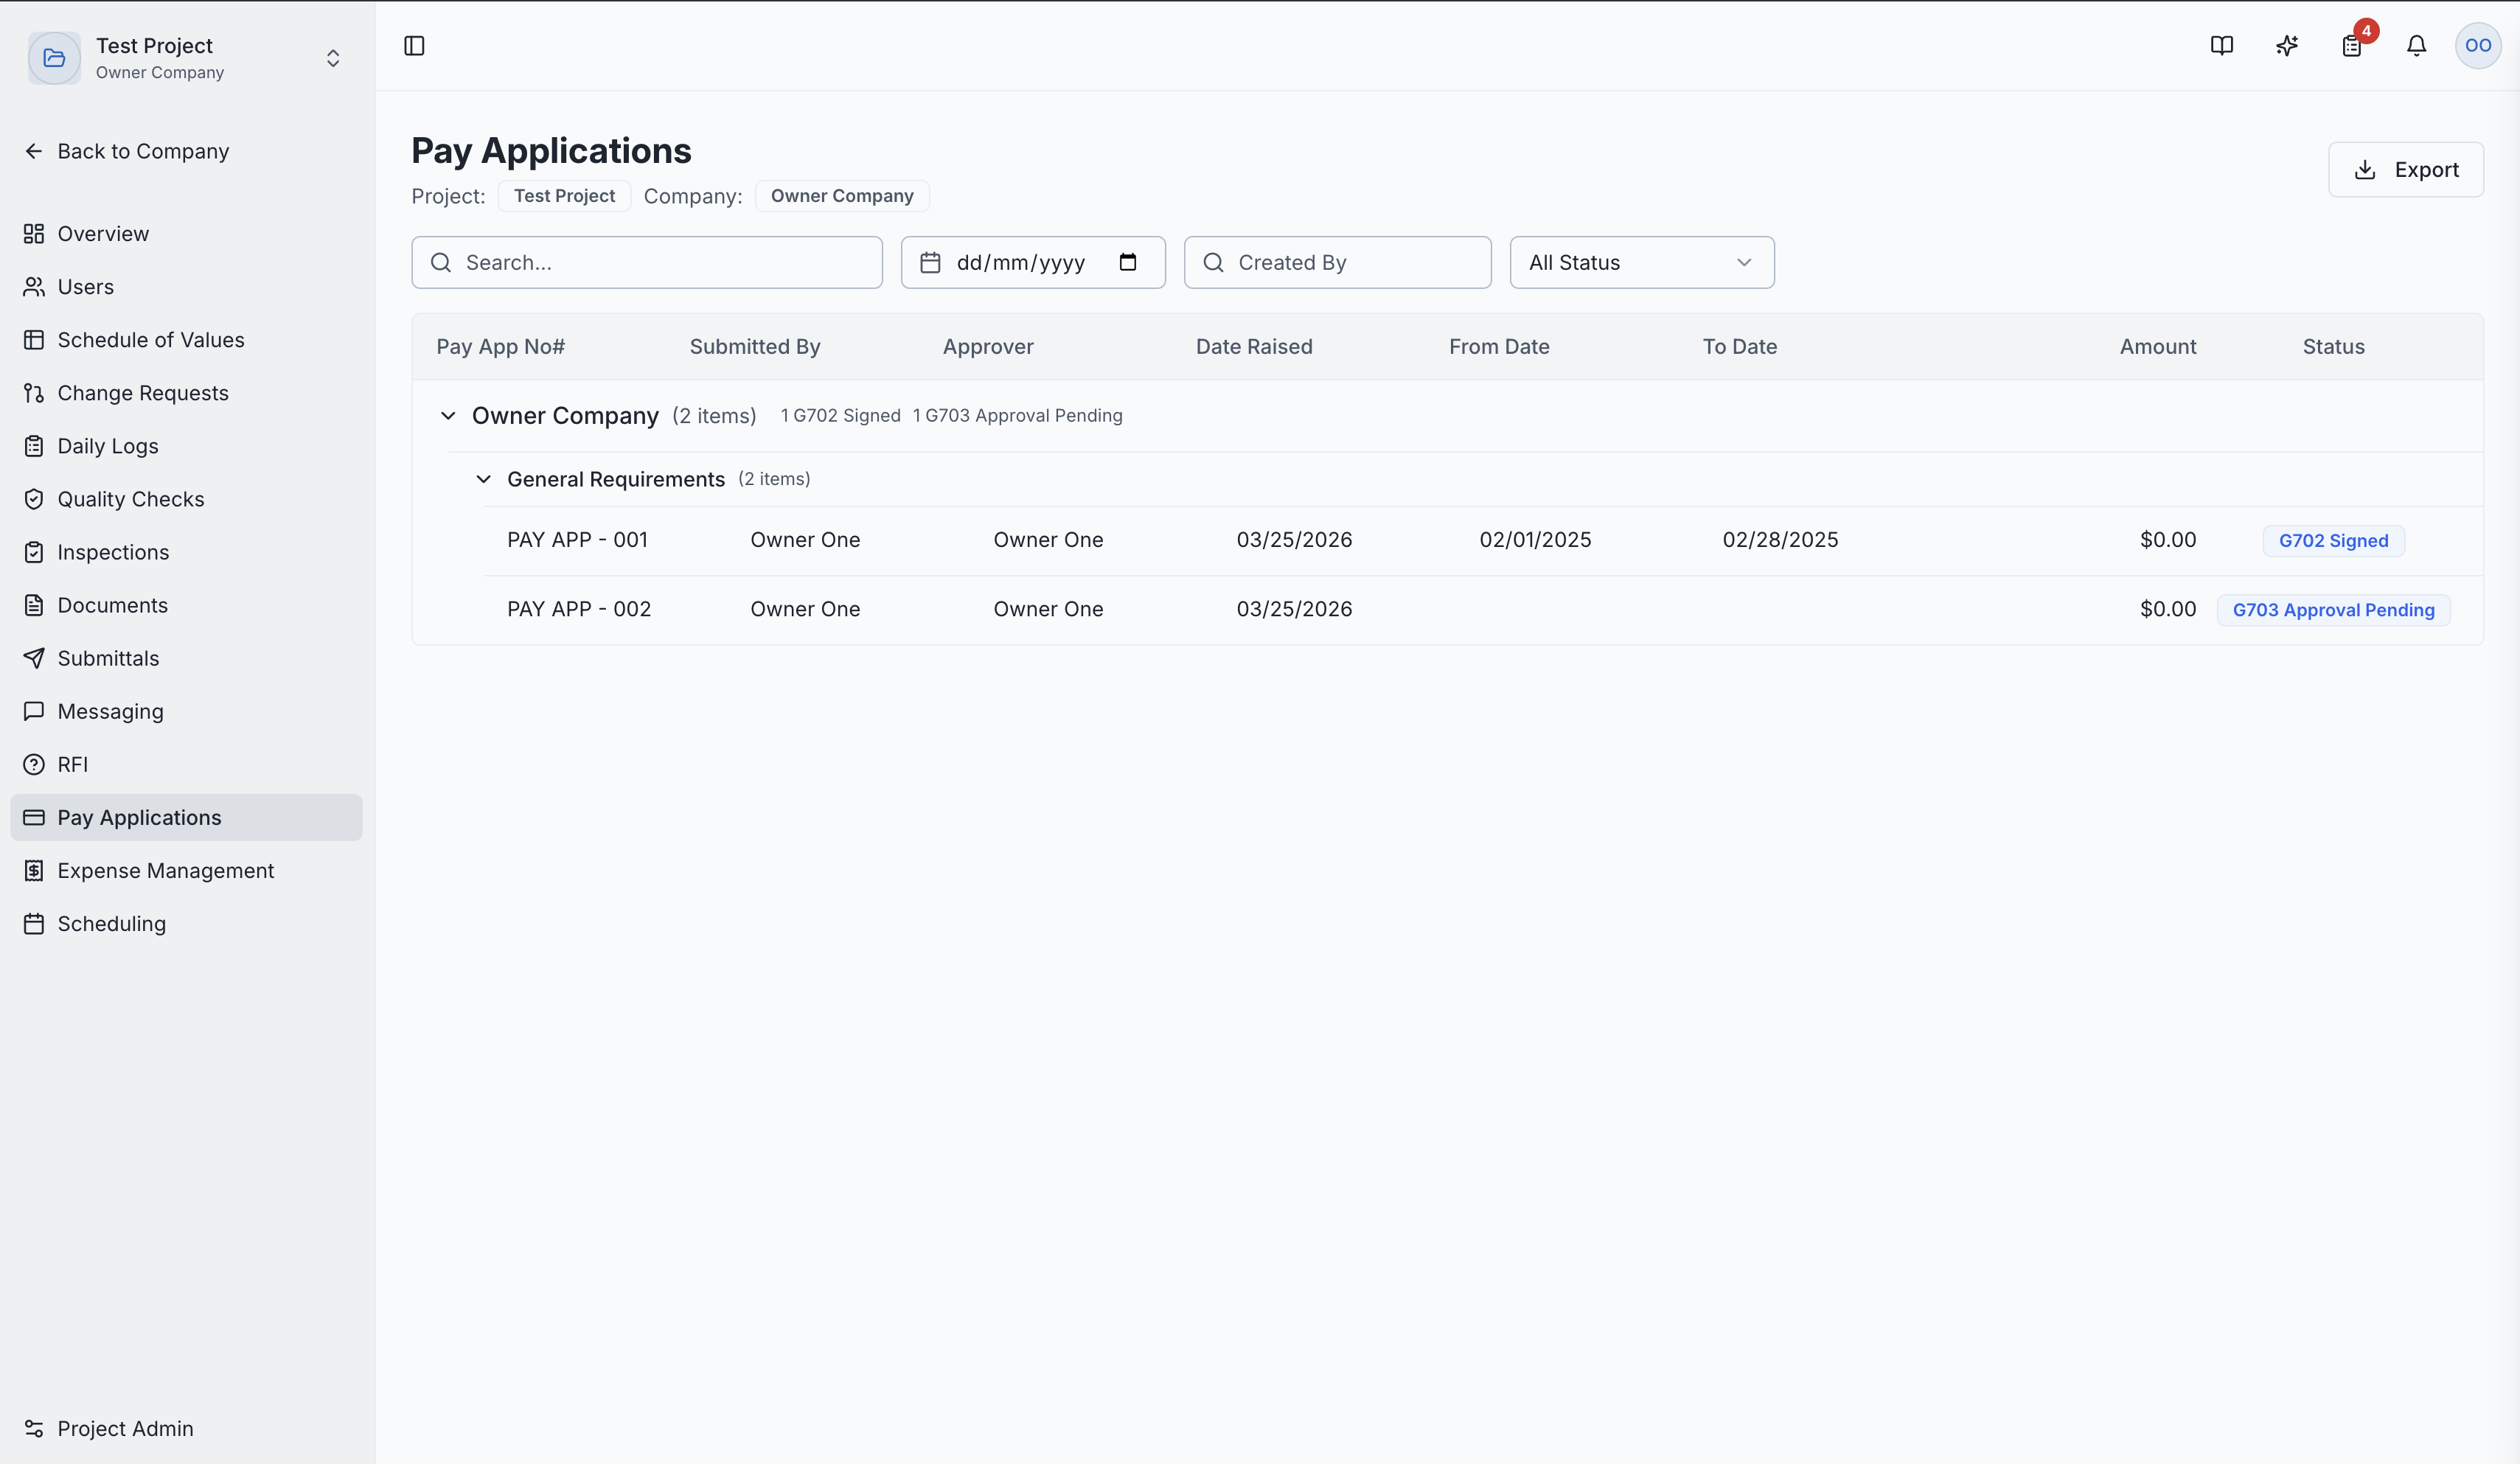Open the notifications bell
Viewport: 2520px width, 1464px height.
(x=2416, y=45)
